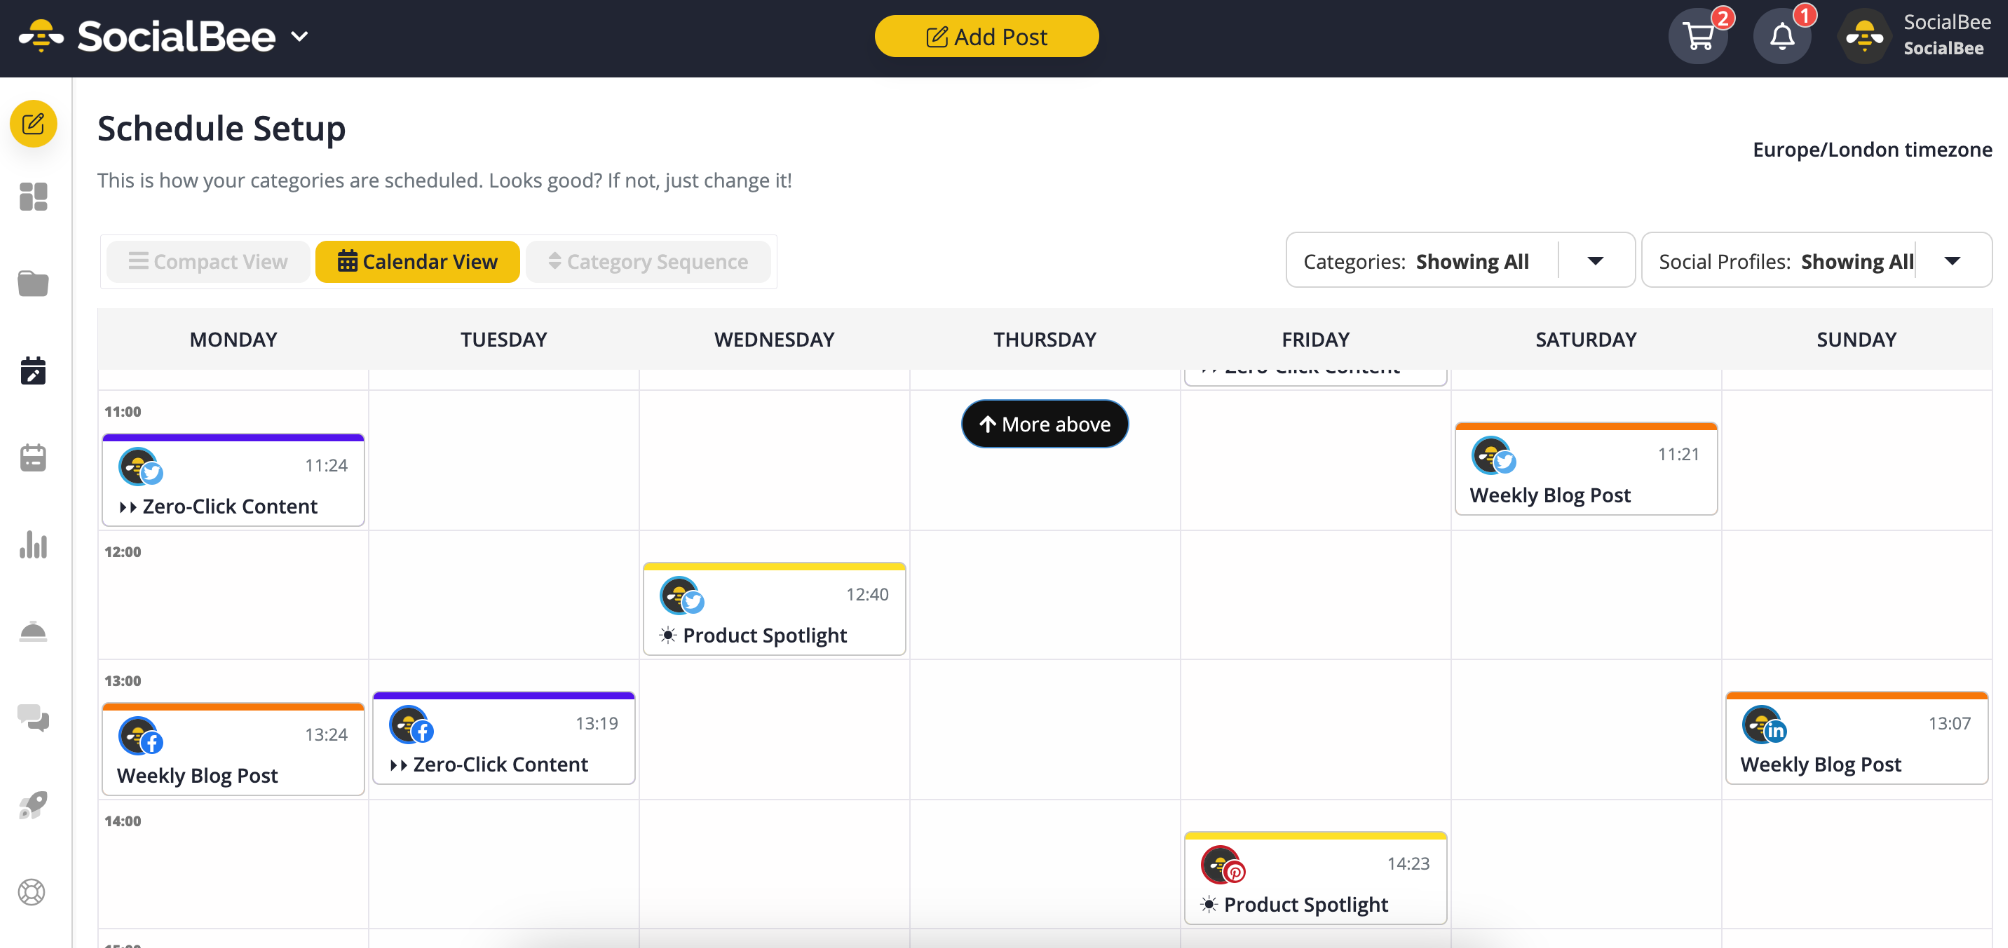
Task: Open the SocialBee logo workspace chevron
Action: (299, 37)
